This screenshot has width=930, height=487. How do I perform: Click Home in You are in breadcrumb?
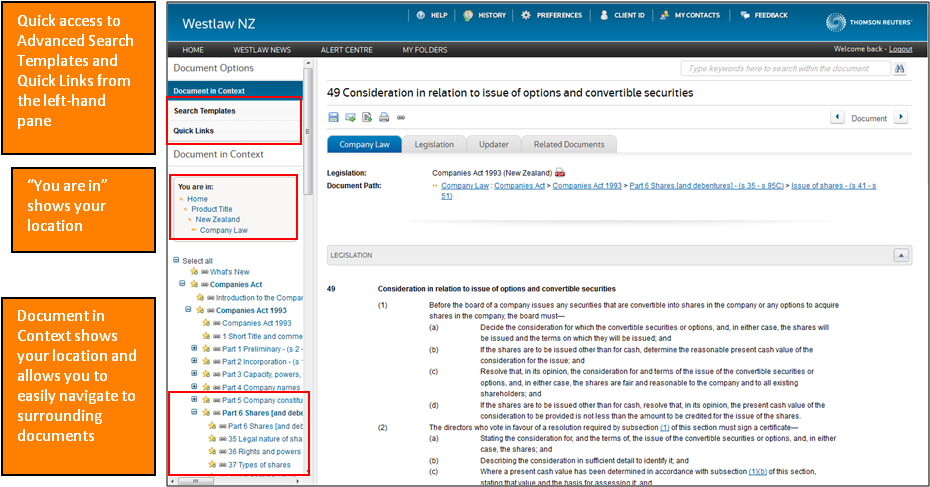(x=198, y=199)
